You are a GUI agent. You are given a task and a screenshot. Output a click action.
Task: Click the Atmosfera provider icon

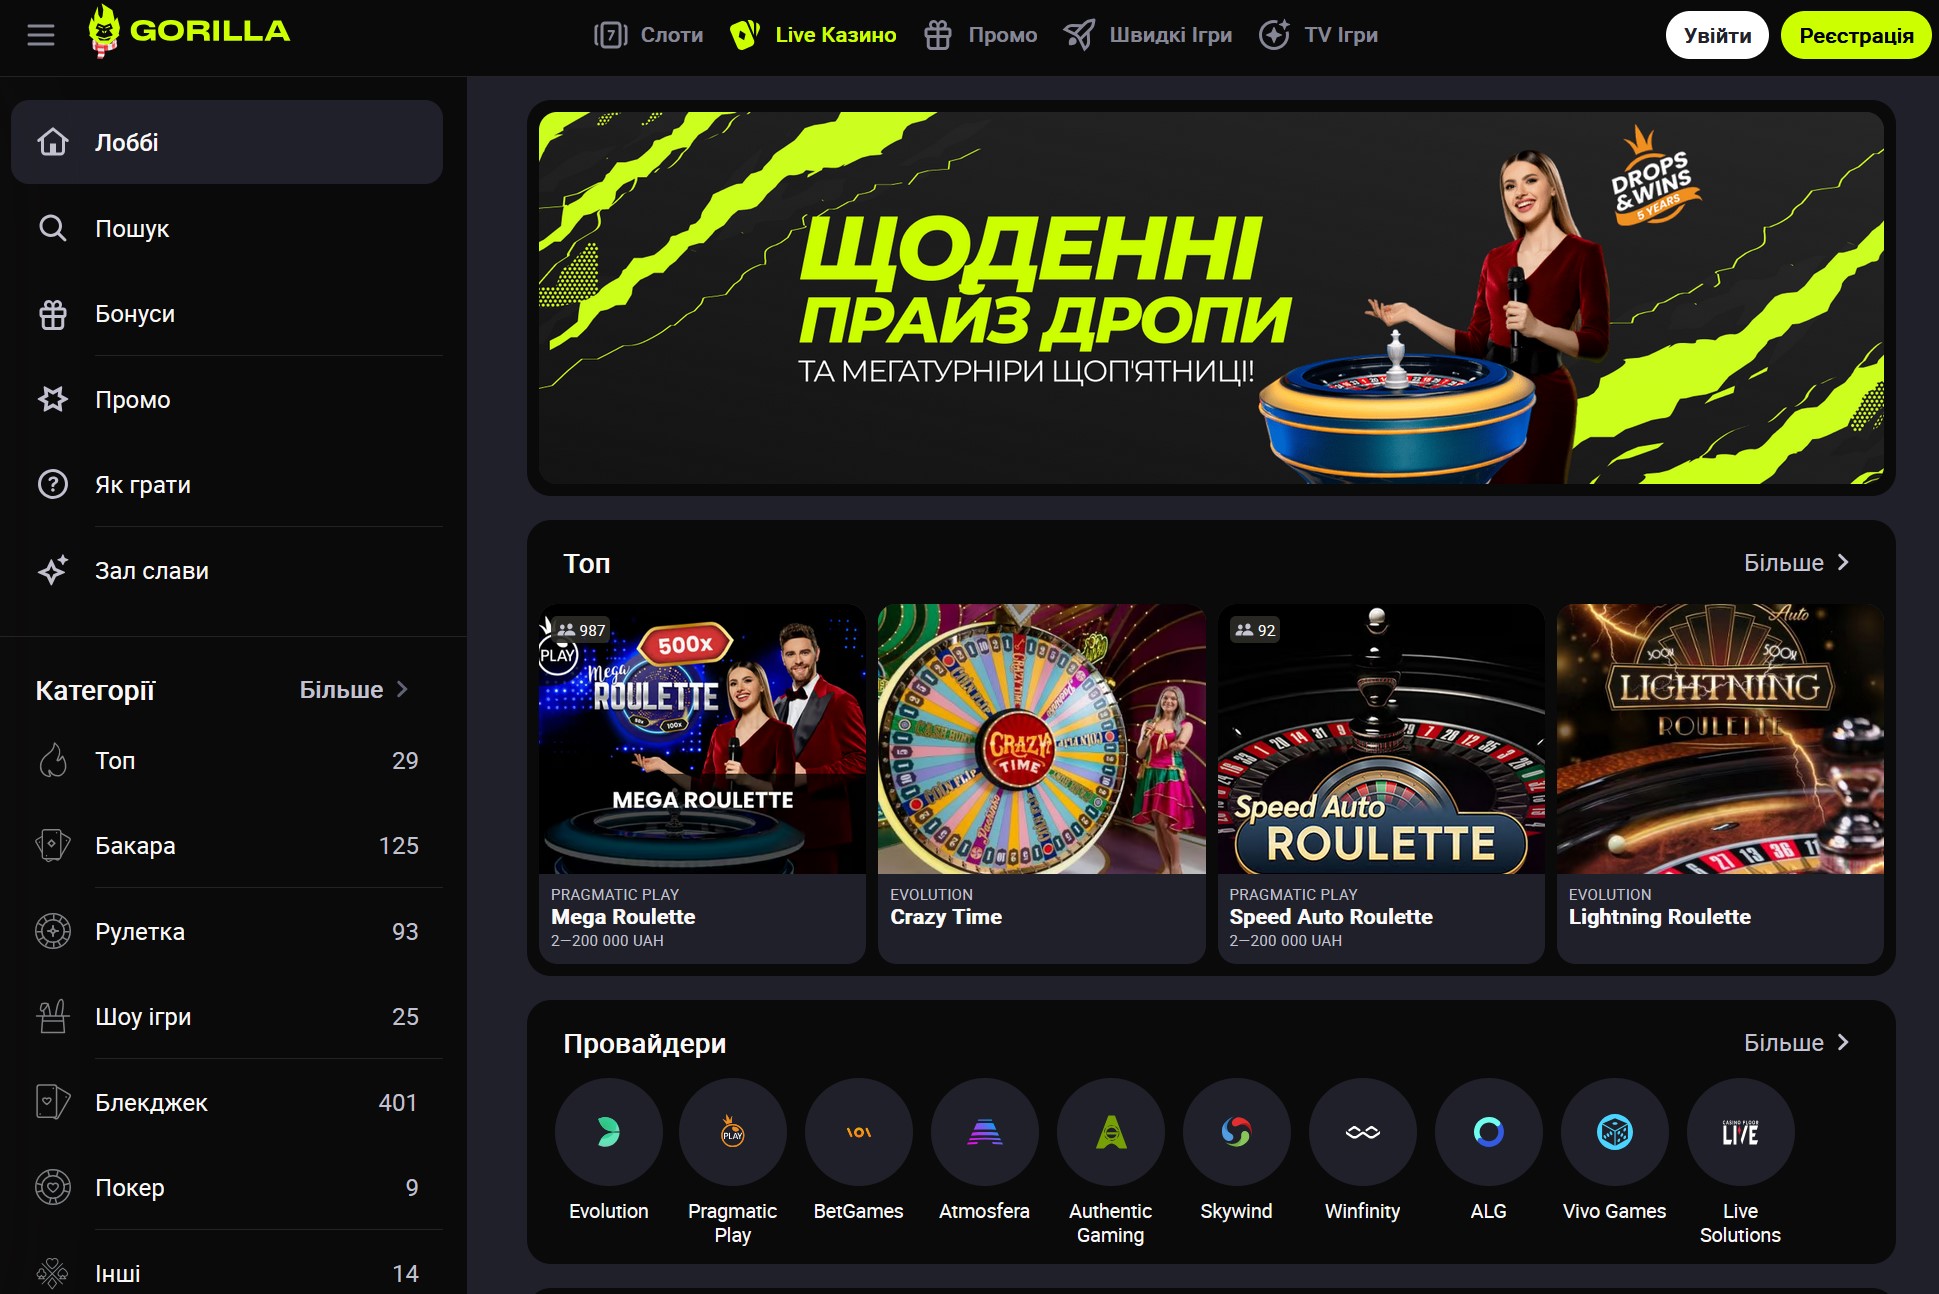(984, 1132)
